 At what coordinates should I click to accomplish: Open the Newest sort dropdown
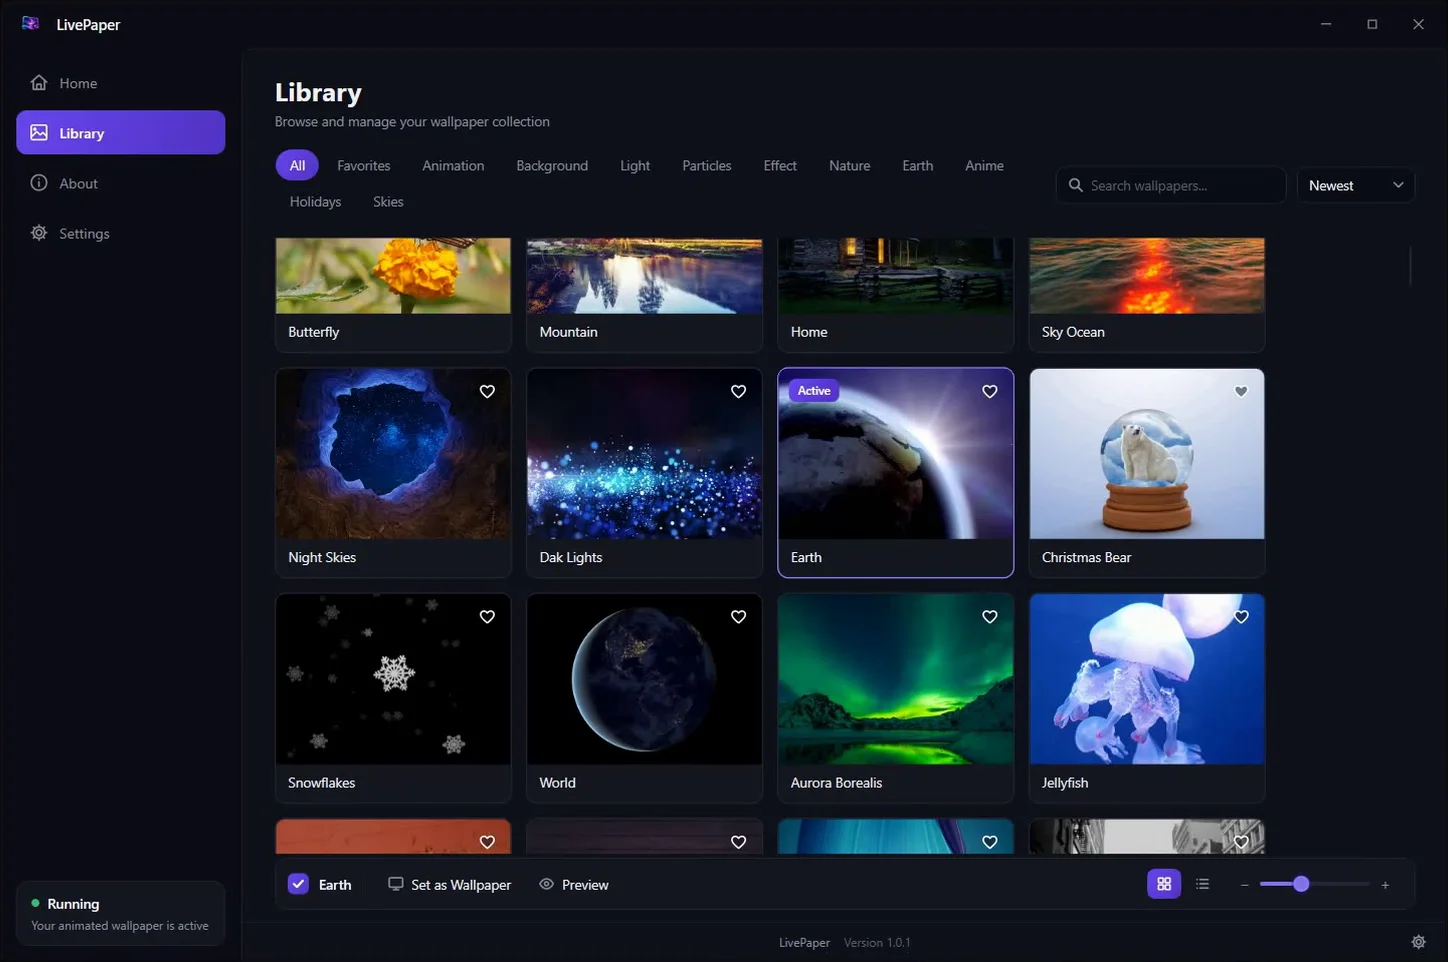point(1355,185)
